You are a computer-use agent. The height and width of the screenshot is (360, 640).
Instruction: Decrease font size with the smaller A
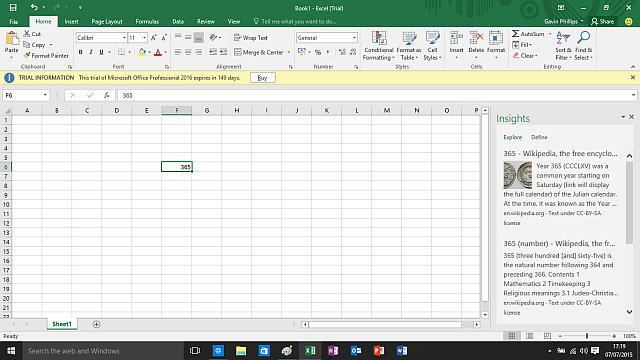(x=164, y=38)
